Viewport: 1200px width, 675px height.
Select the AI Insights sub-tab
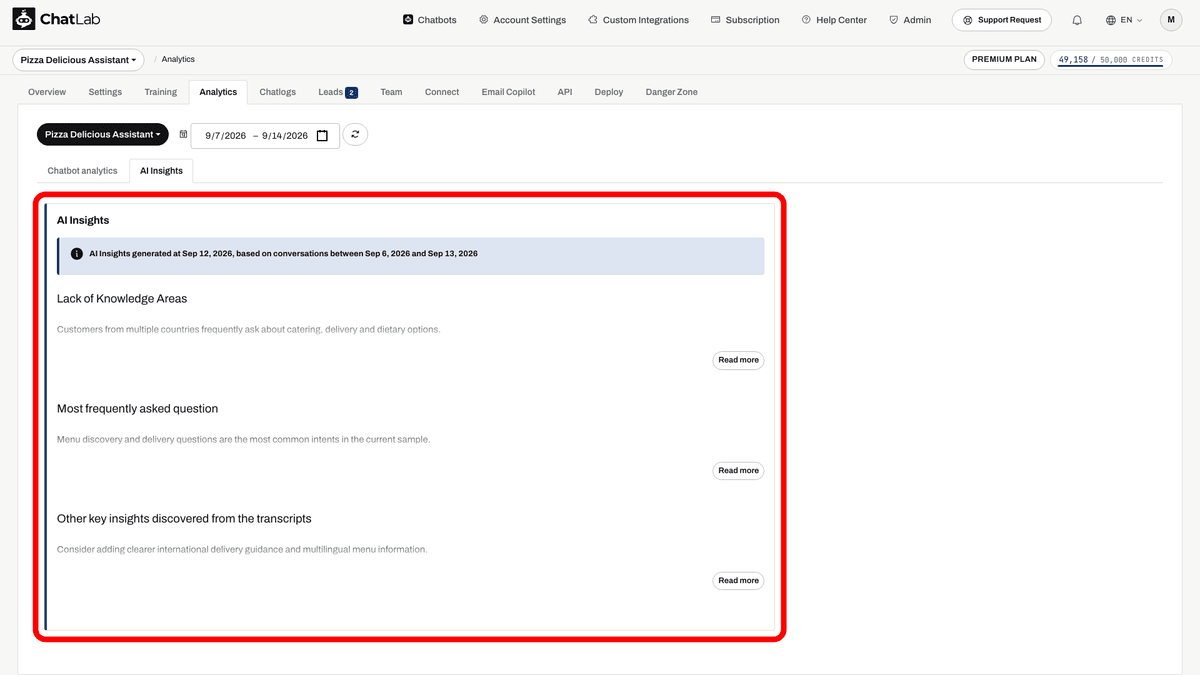(161, 171)
